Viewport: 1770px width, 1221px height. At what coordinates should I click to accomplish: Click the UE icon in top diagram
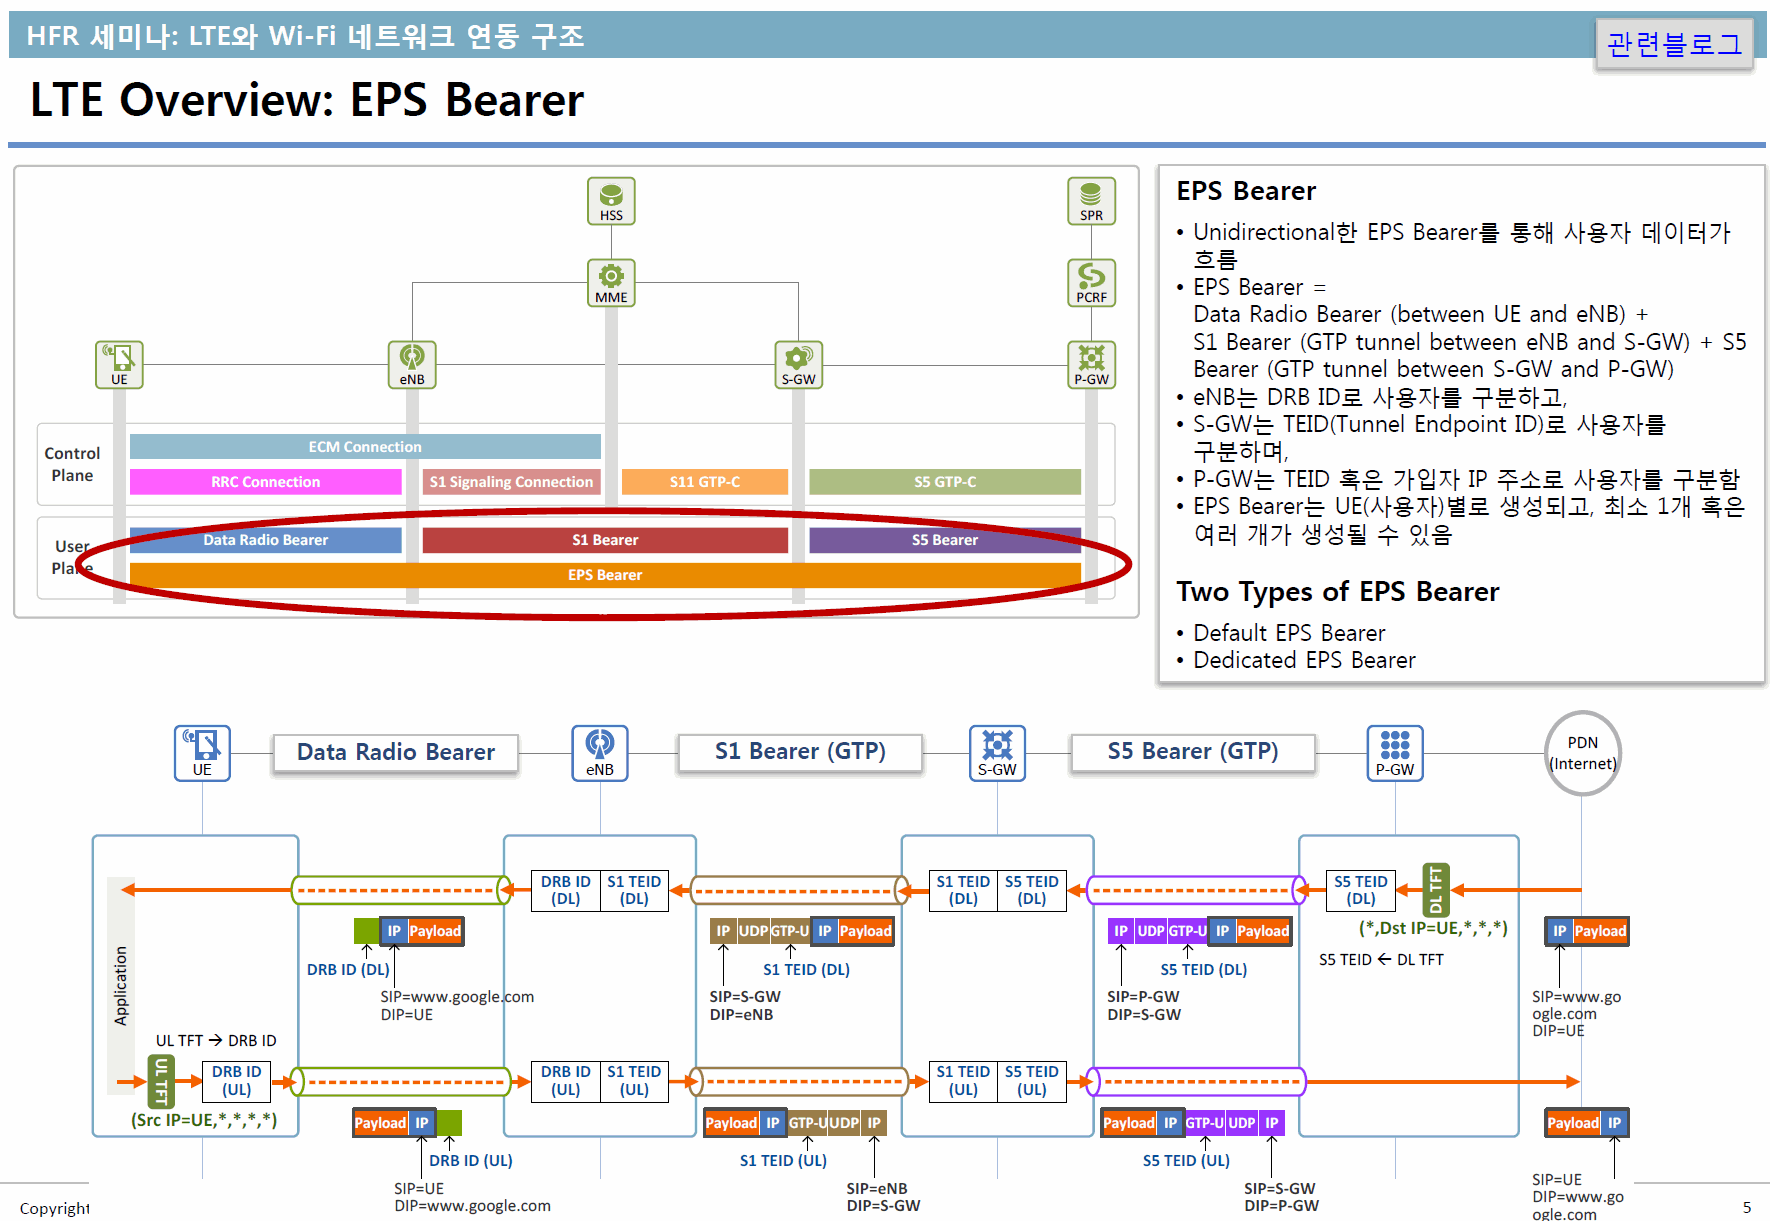tap(119, 365)
